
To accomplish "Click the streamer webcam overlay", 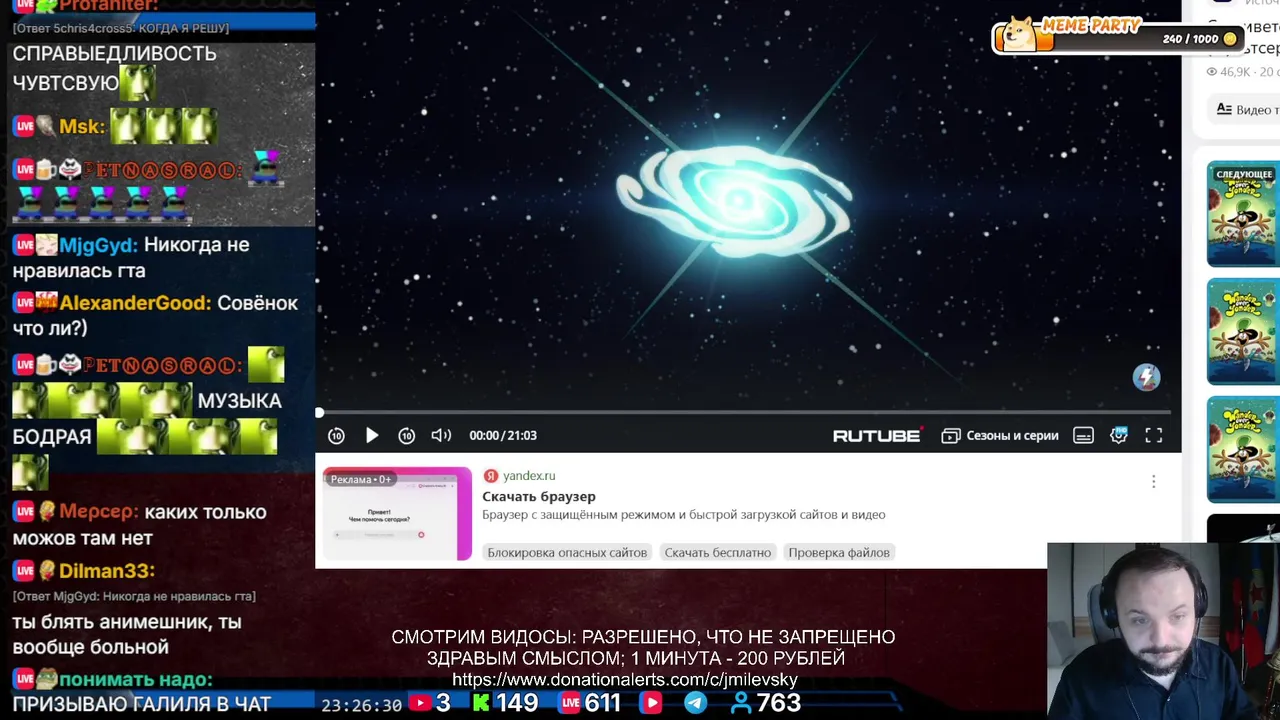I will [1163, 631].
